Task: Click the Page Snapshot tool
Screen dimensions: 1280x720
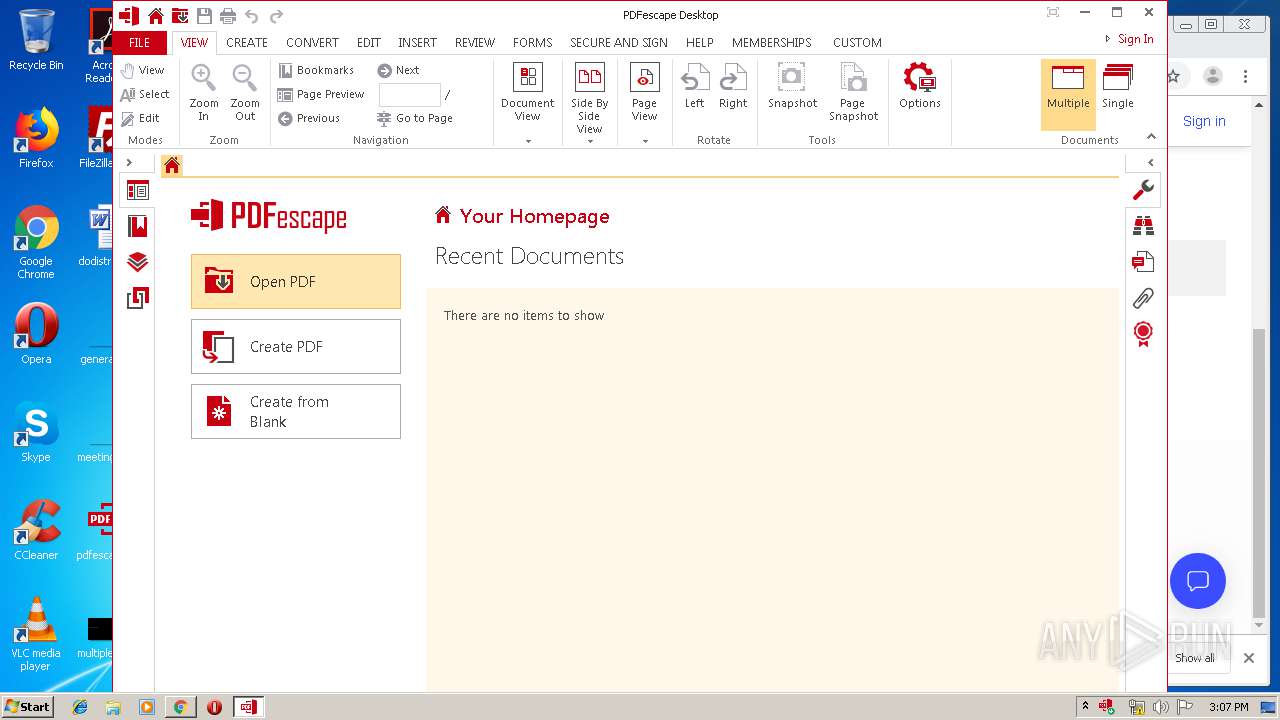Action: click(x=853, y=93)
